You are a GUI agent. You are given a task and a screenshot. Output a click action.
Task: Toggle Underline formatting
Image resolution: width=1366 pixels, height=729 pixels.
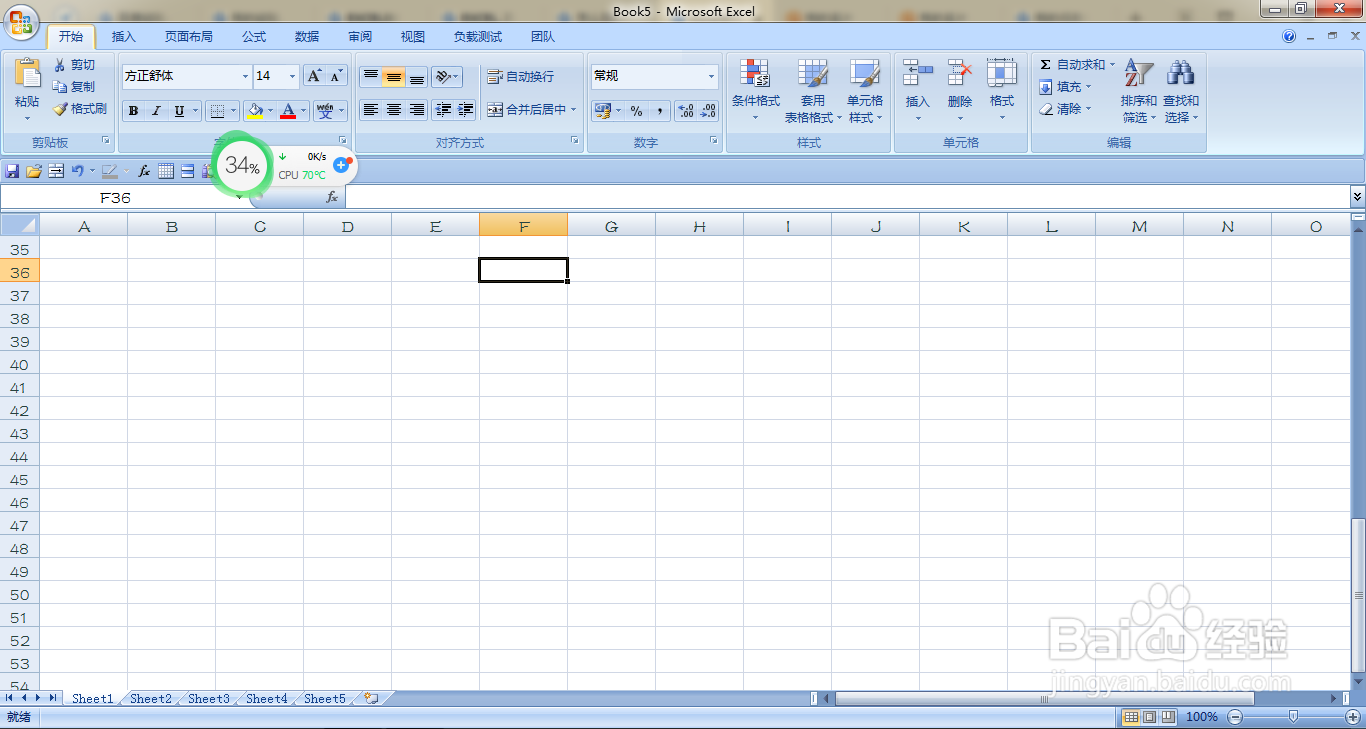click(179, 111)
